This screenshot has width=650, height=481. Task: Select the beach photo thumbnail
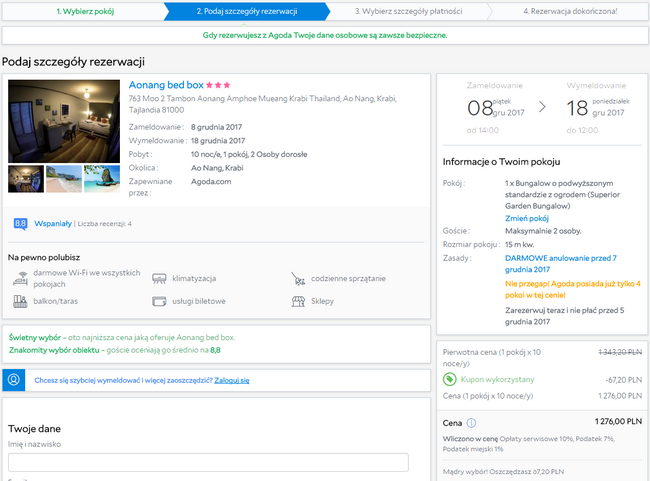click(x=64, y=179)
